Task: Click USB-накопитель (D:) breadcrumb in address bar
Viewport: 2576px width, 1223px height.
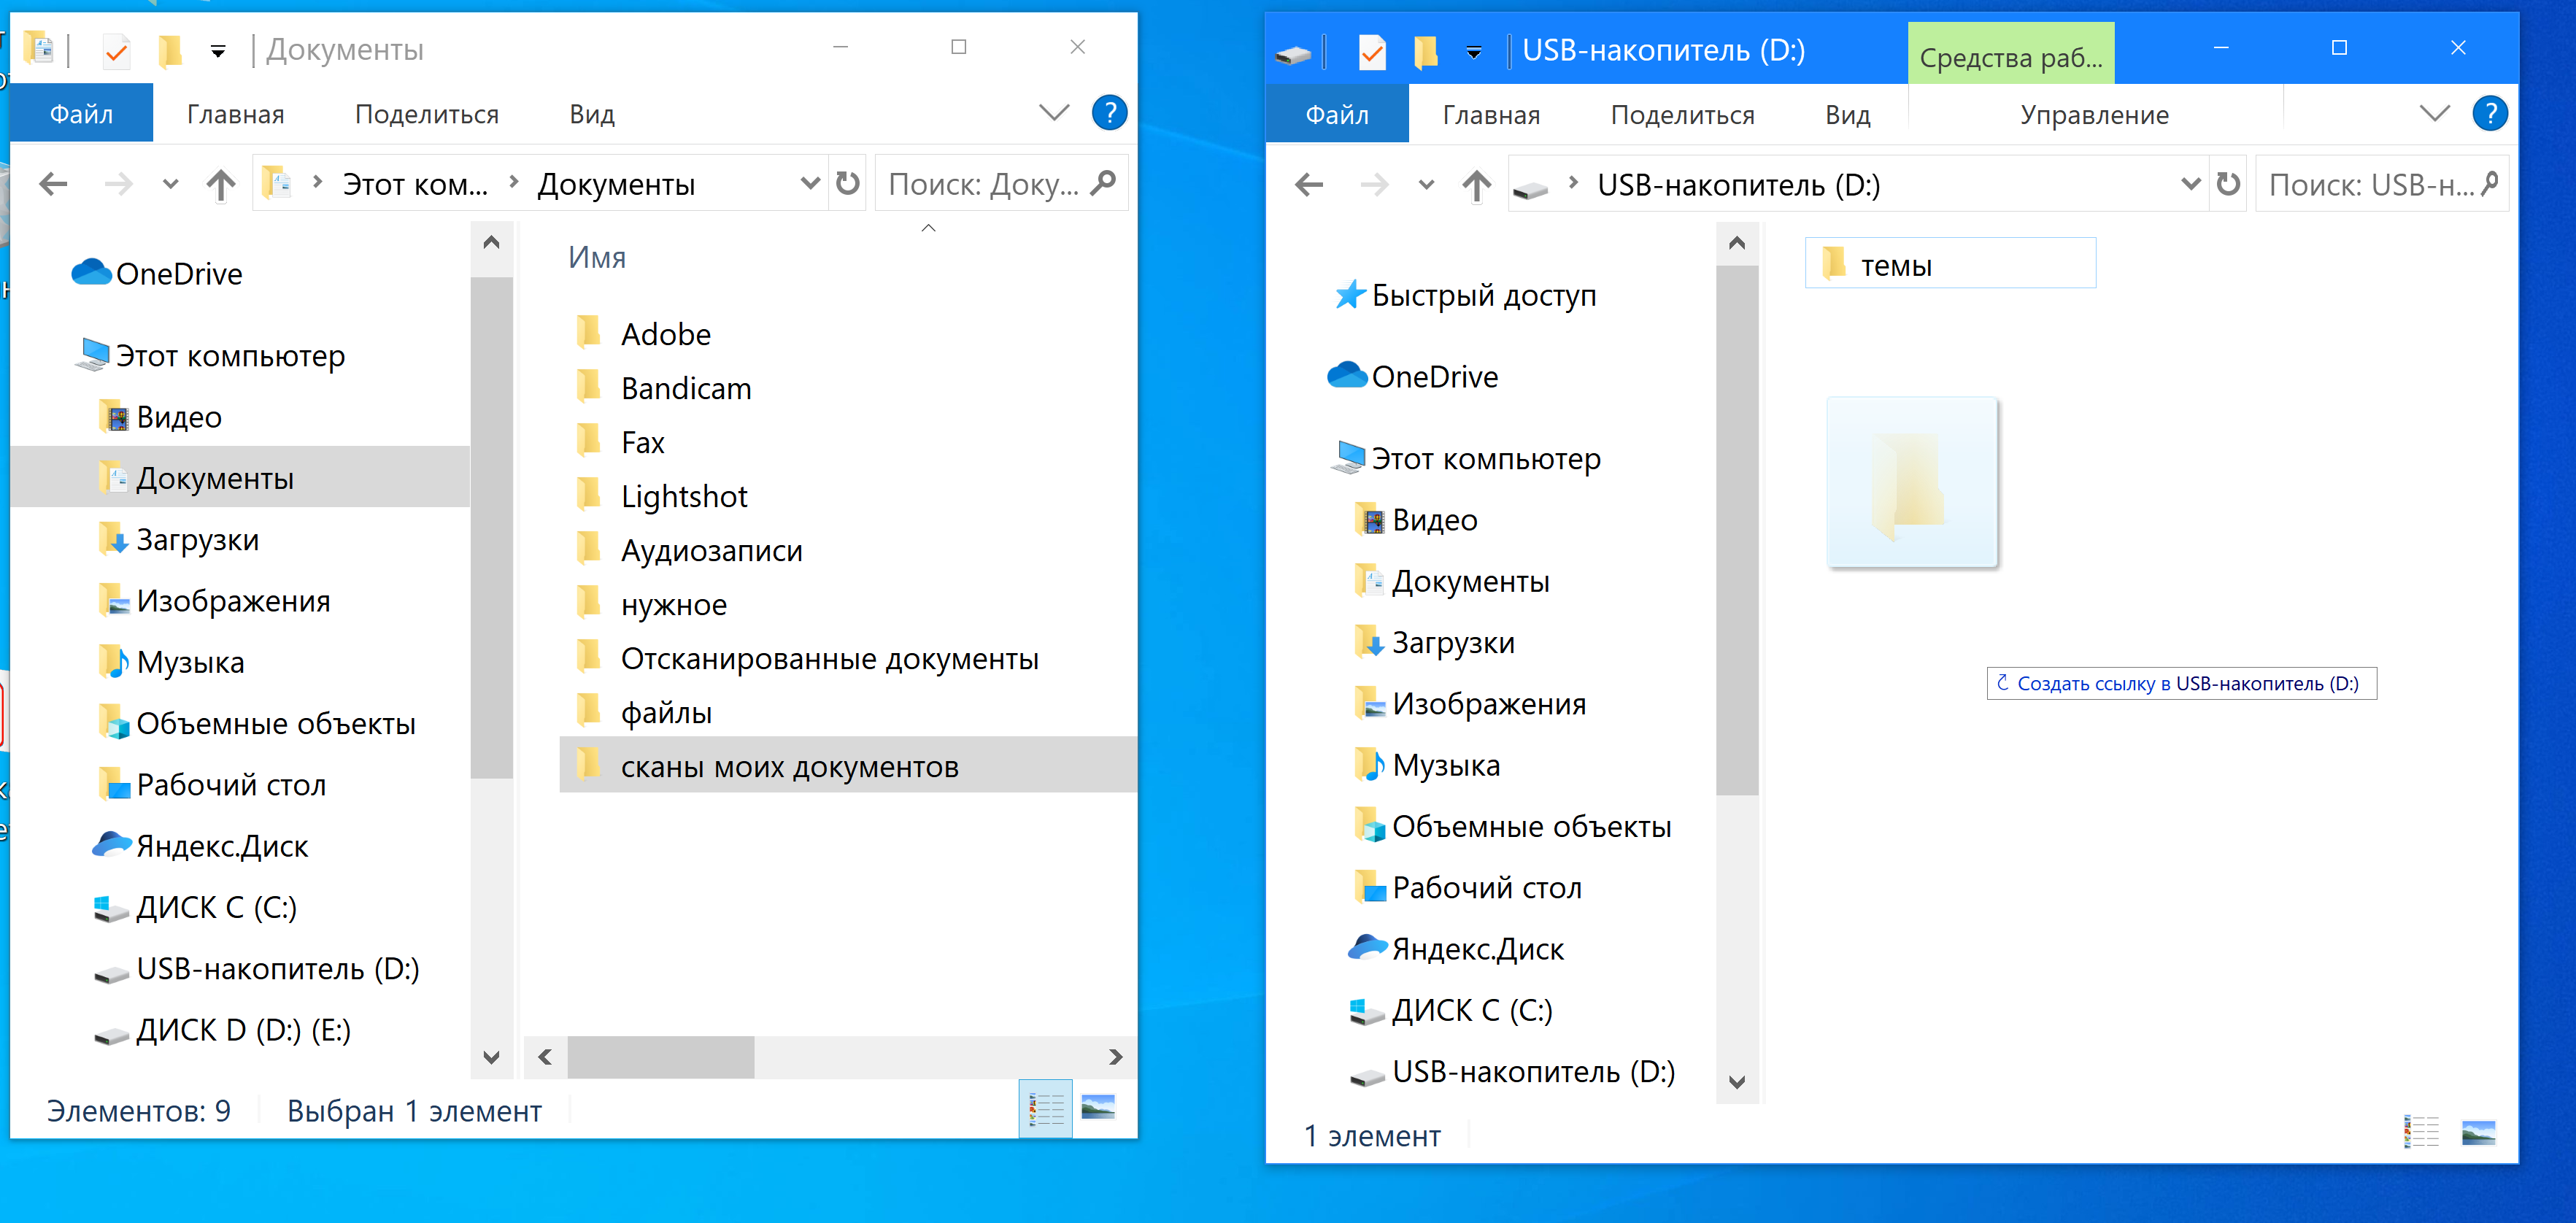Action: (x=1738, y=186)
